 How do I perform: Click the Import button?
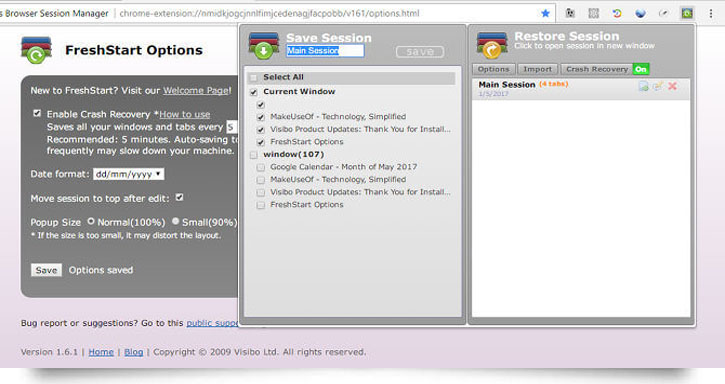(x=537, y=69)
